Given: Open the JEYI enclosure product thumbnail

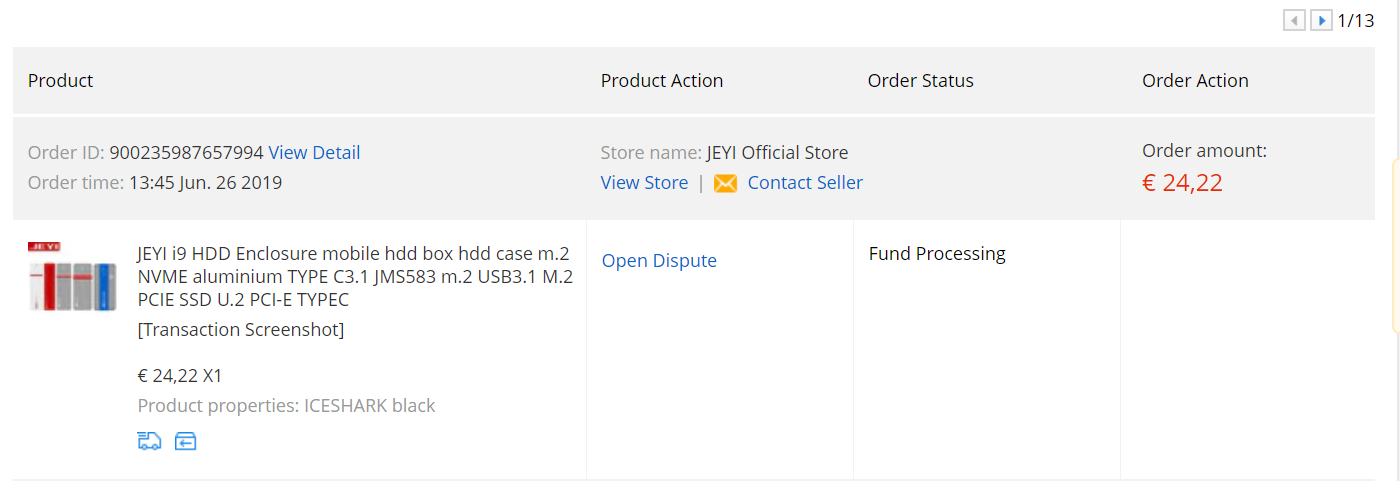Looking at the screenshot, I should (72, 276).
